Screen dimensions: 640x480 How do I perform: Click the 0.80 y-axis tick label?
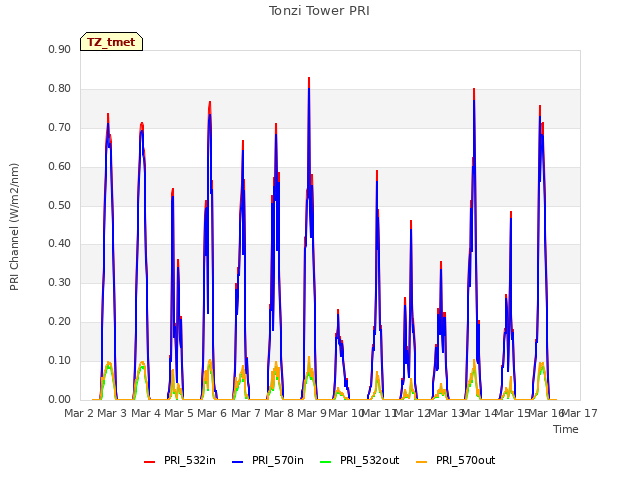[60, 89]
